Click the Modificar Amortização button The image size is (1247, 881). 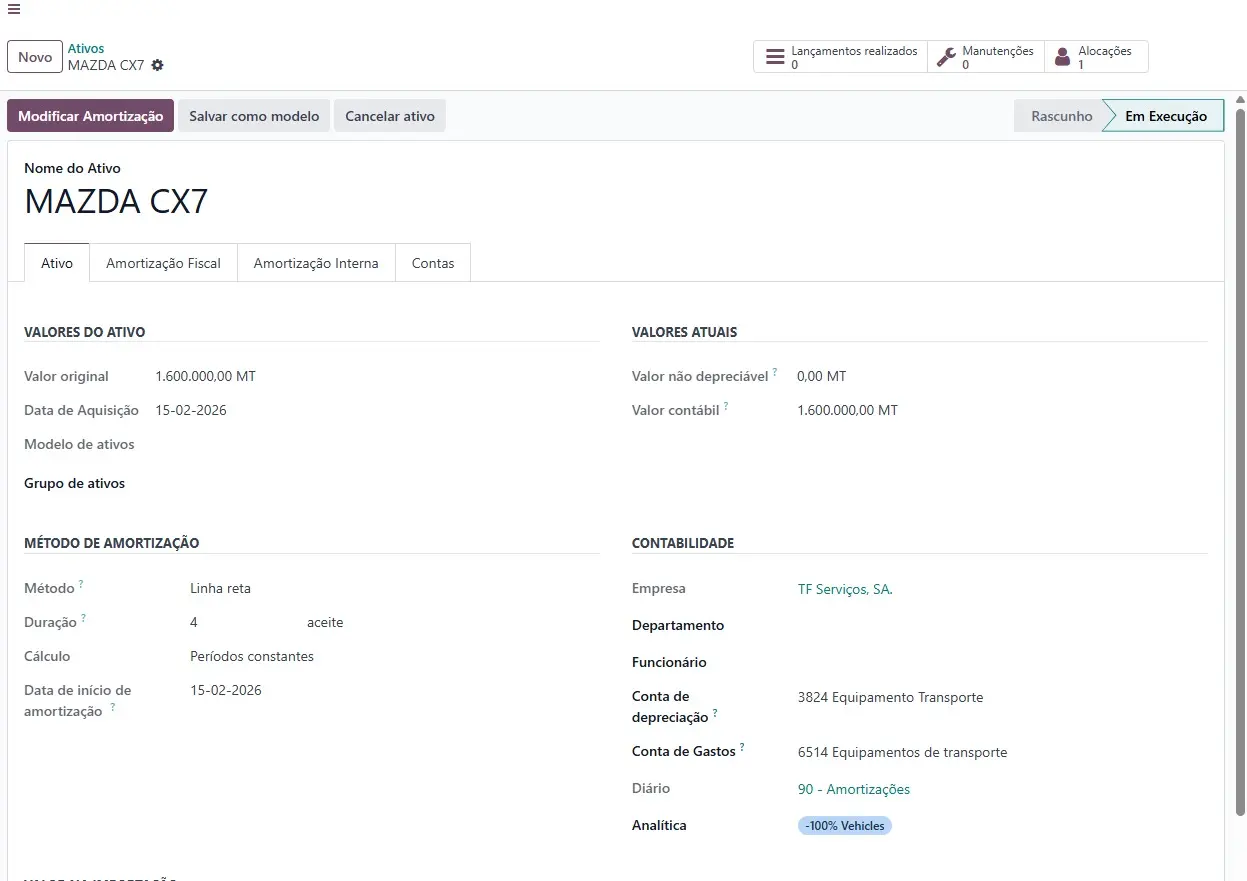90,116
